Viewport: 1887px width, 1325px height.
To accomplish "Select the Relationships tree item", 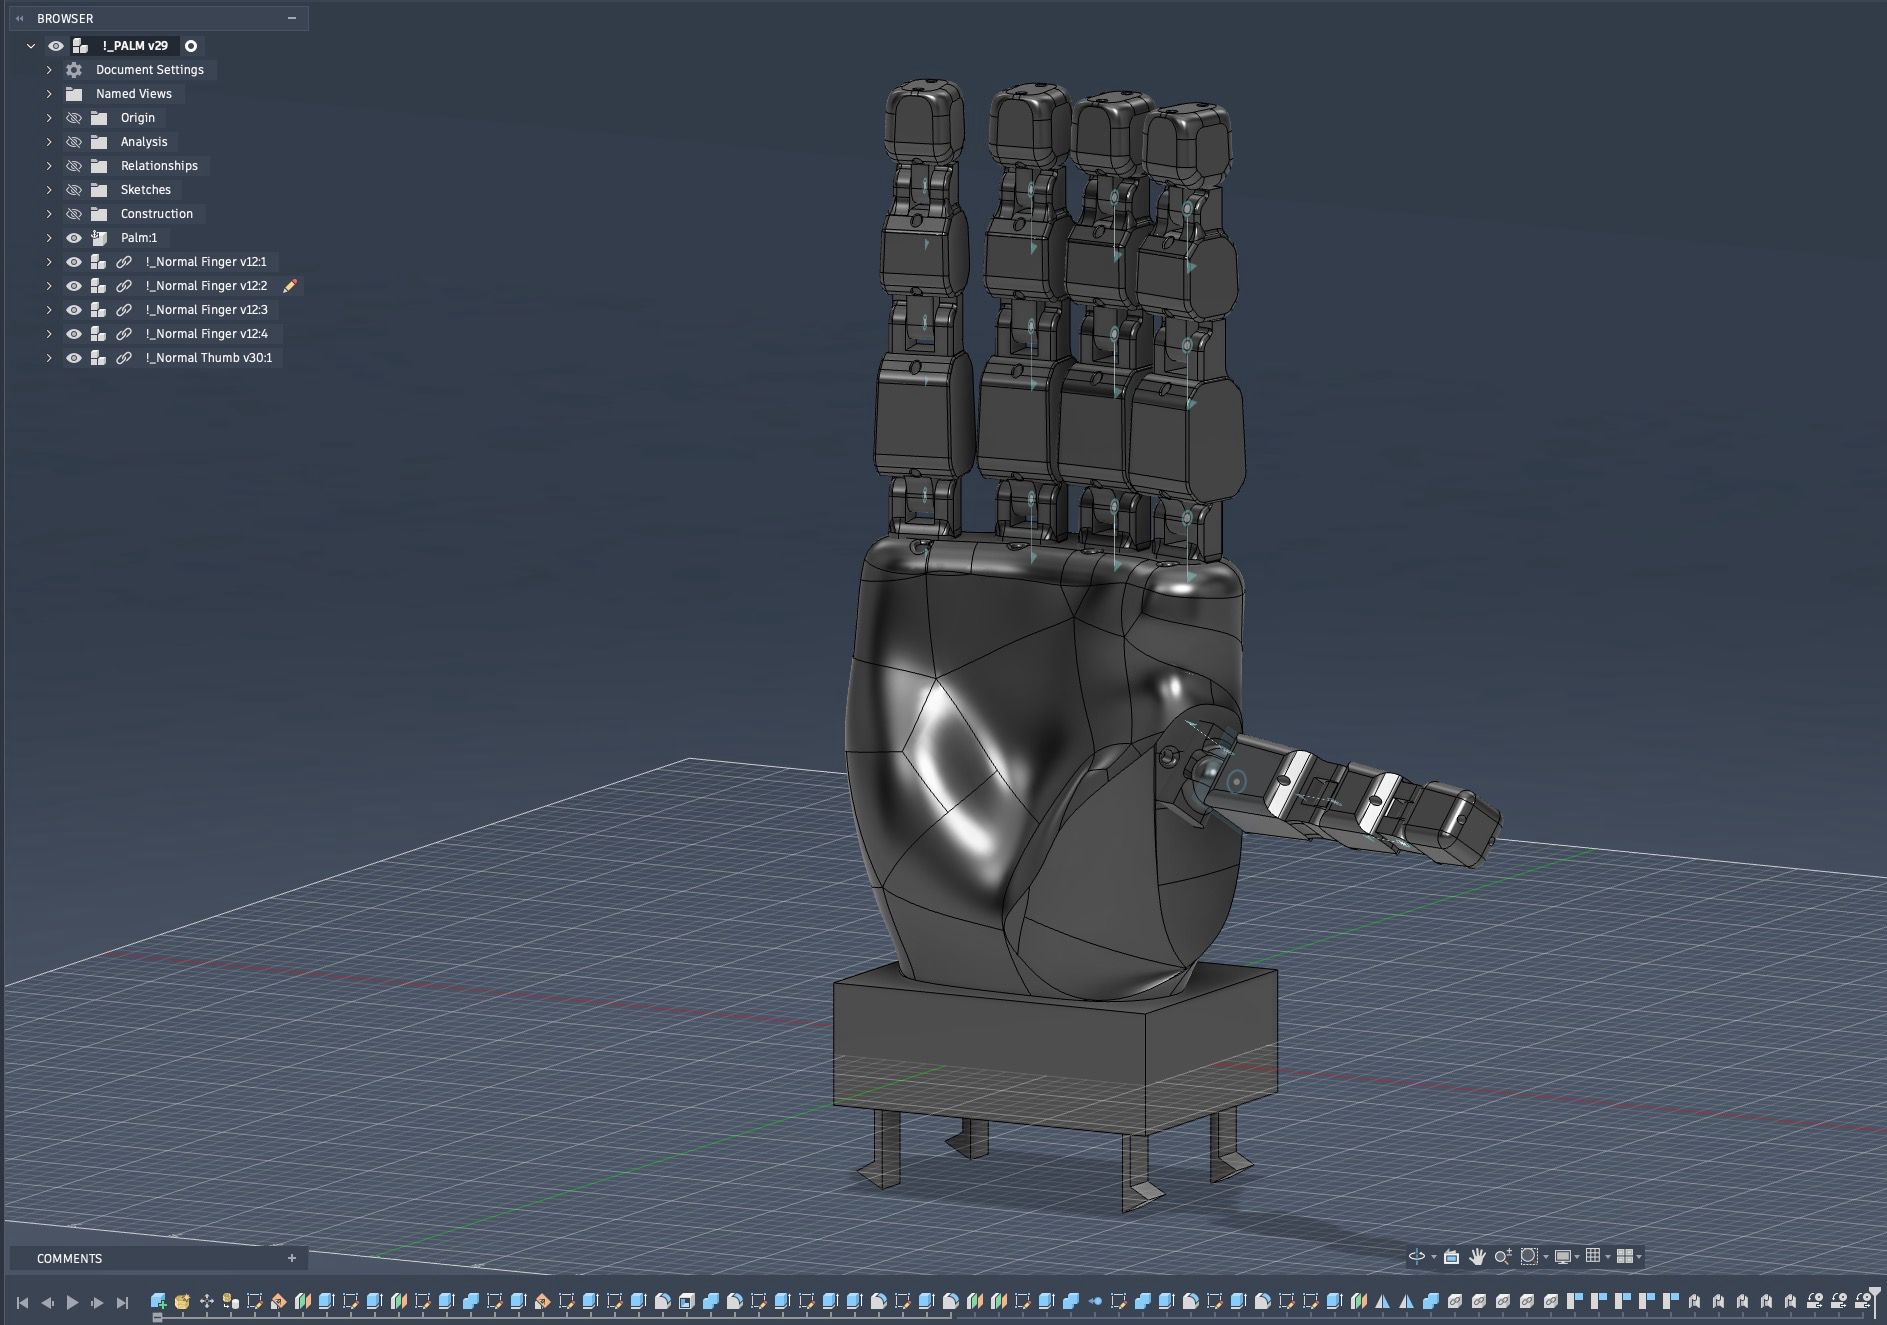I will 159,166.
